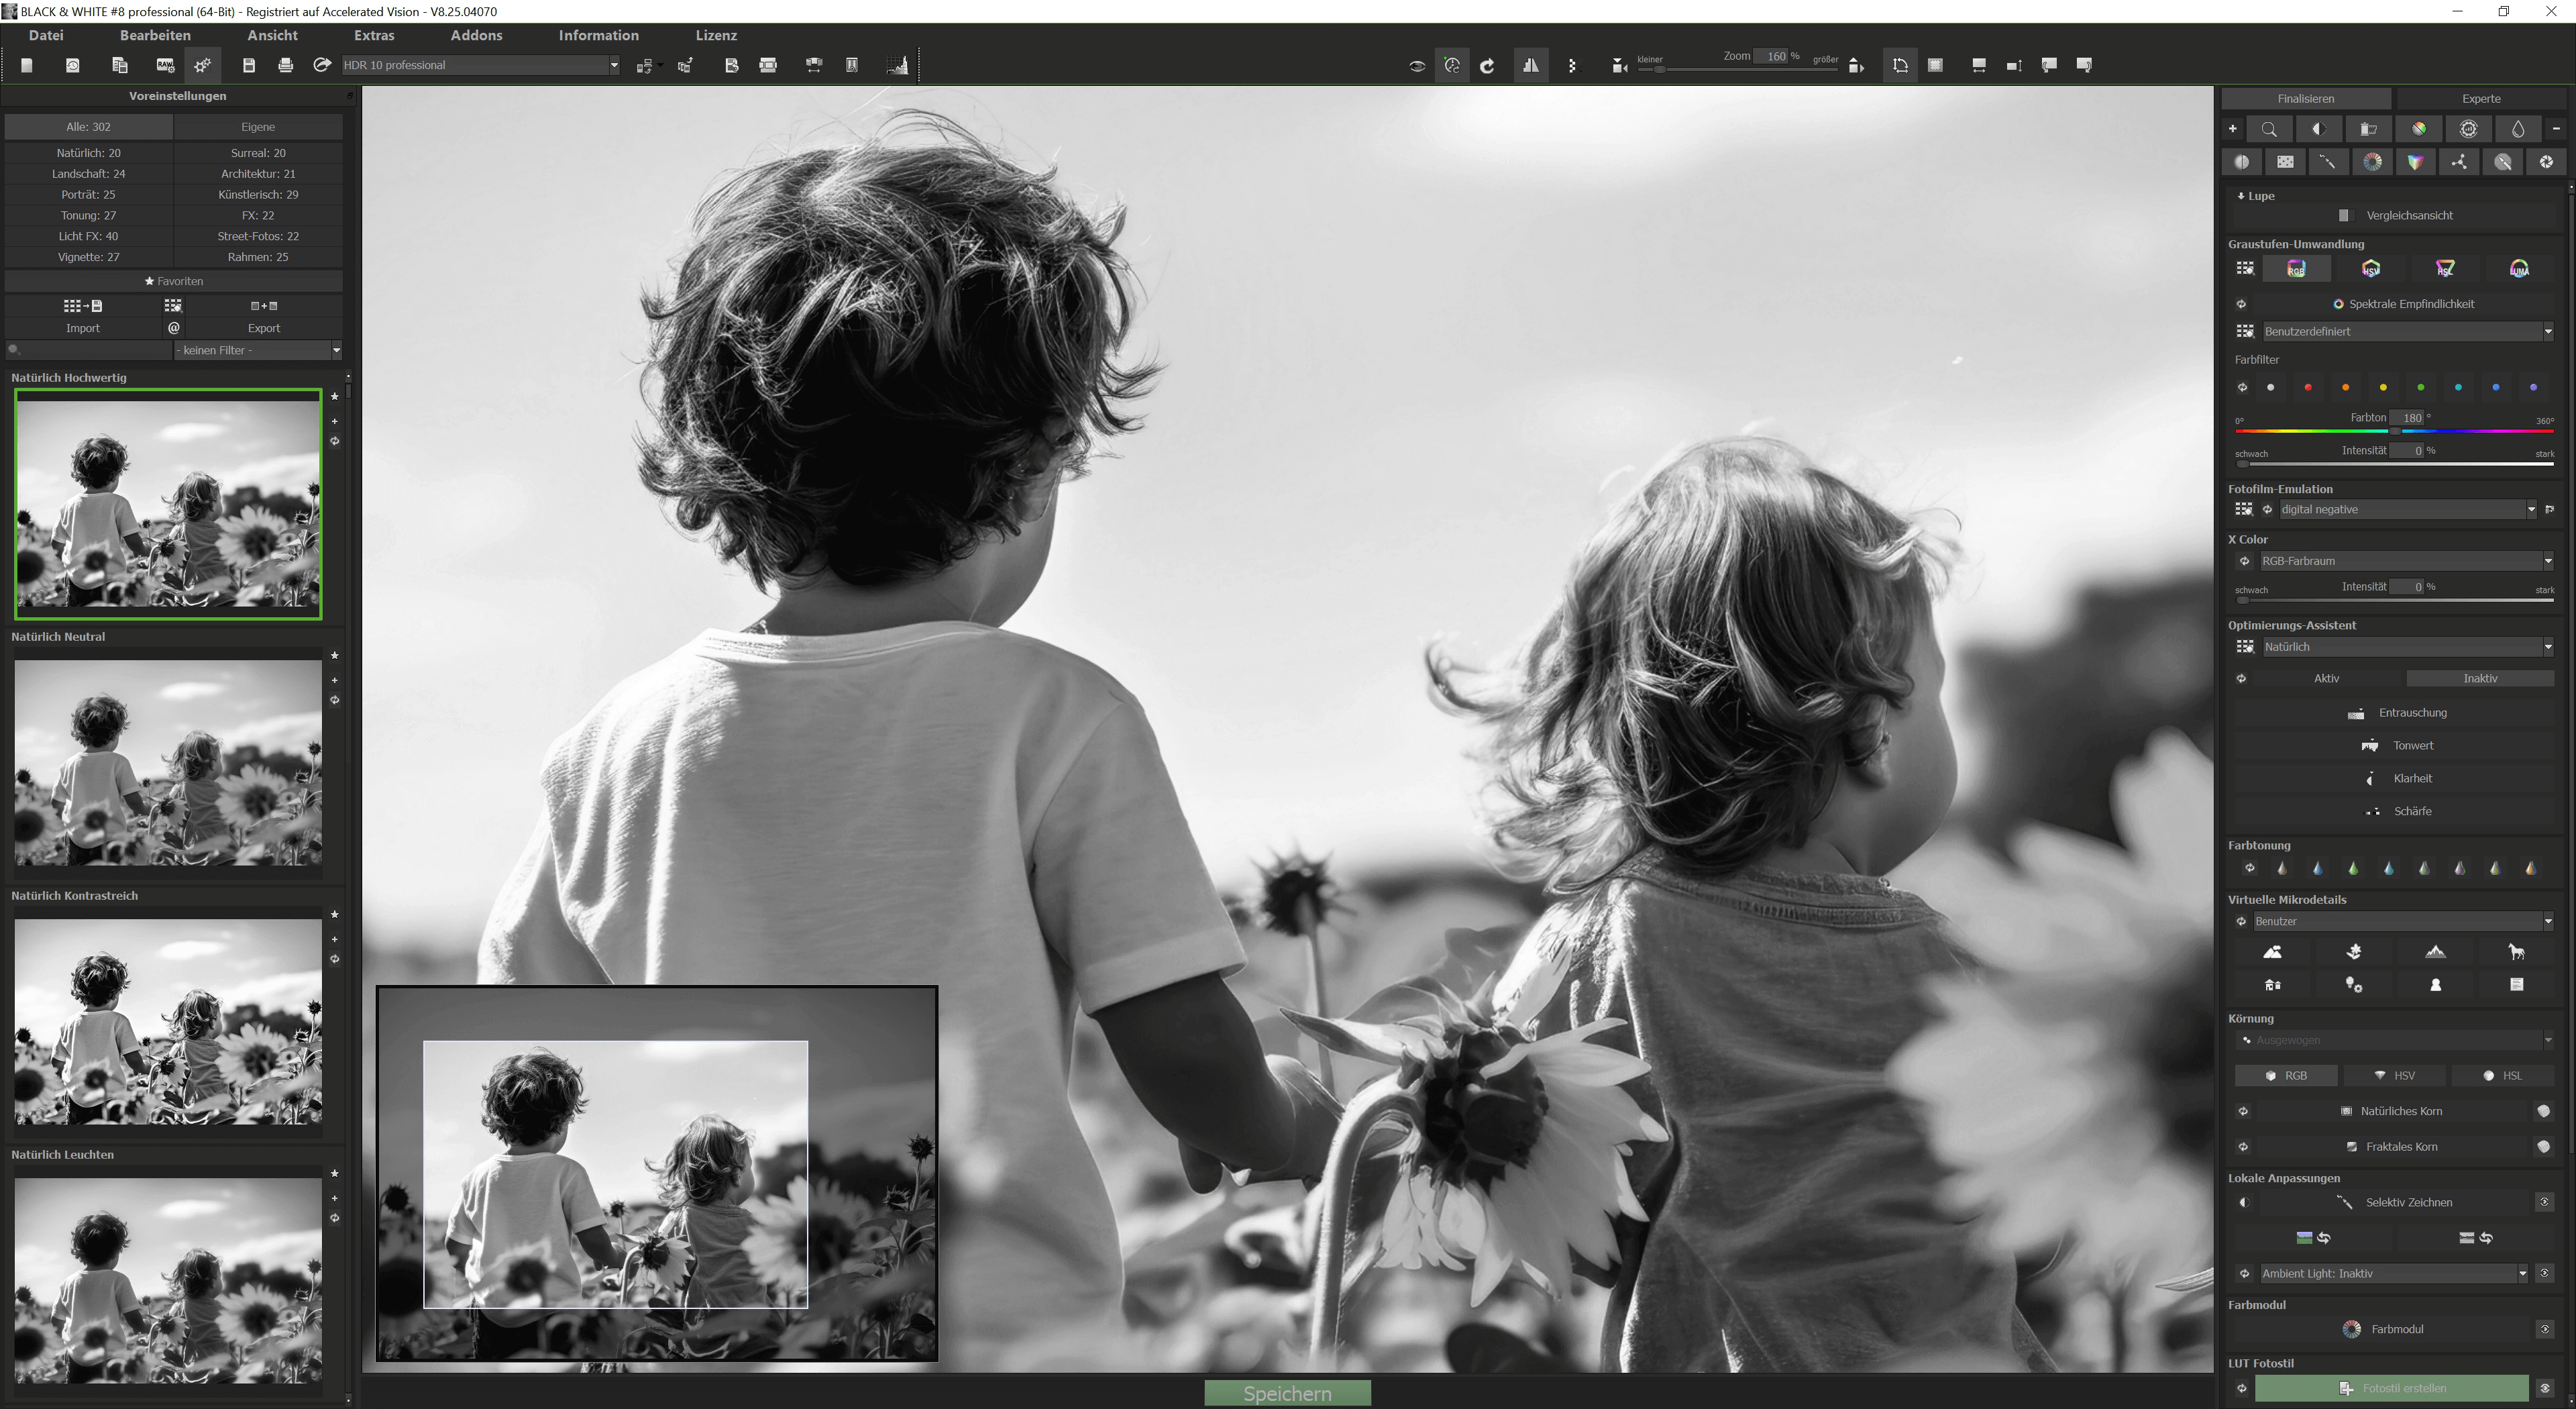The width and height of the screenshot is (2576, 1409).
Task: Open the Extras menu
Action: (373, 35)
